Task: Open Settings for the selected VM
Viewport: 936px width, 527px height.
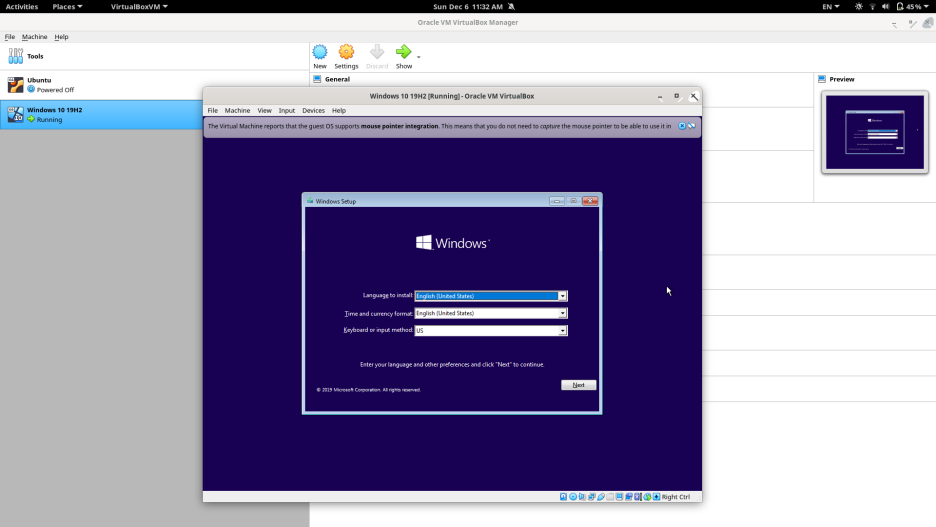Action: point(346,57)
